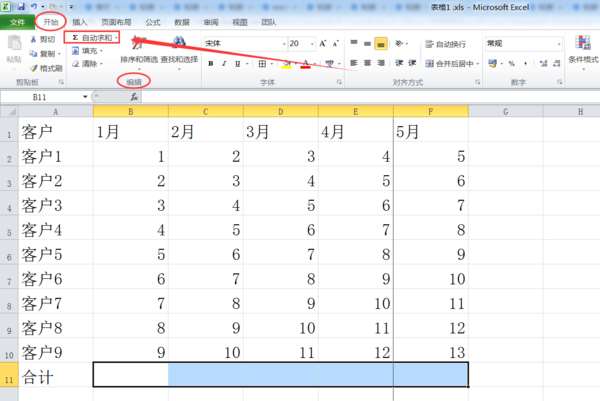Viewport: 600px width, 401px height.
Task: Toggle Bold formatting
Action: pyautogui.click(x=210, y=64)
